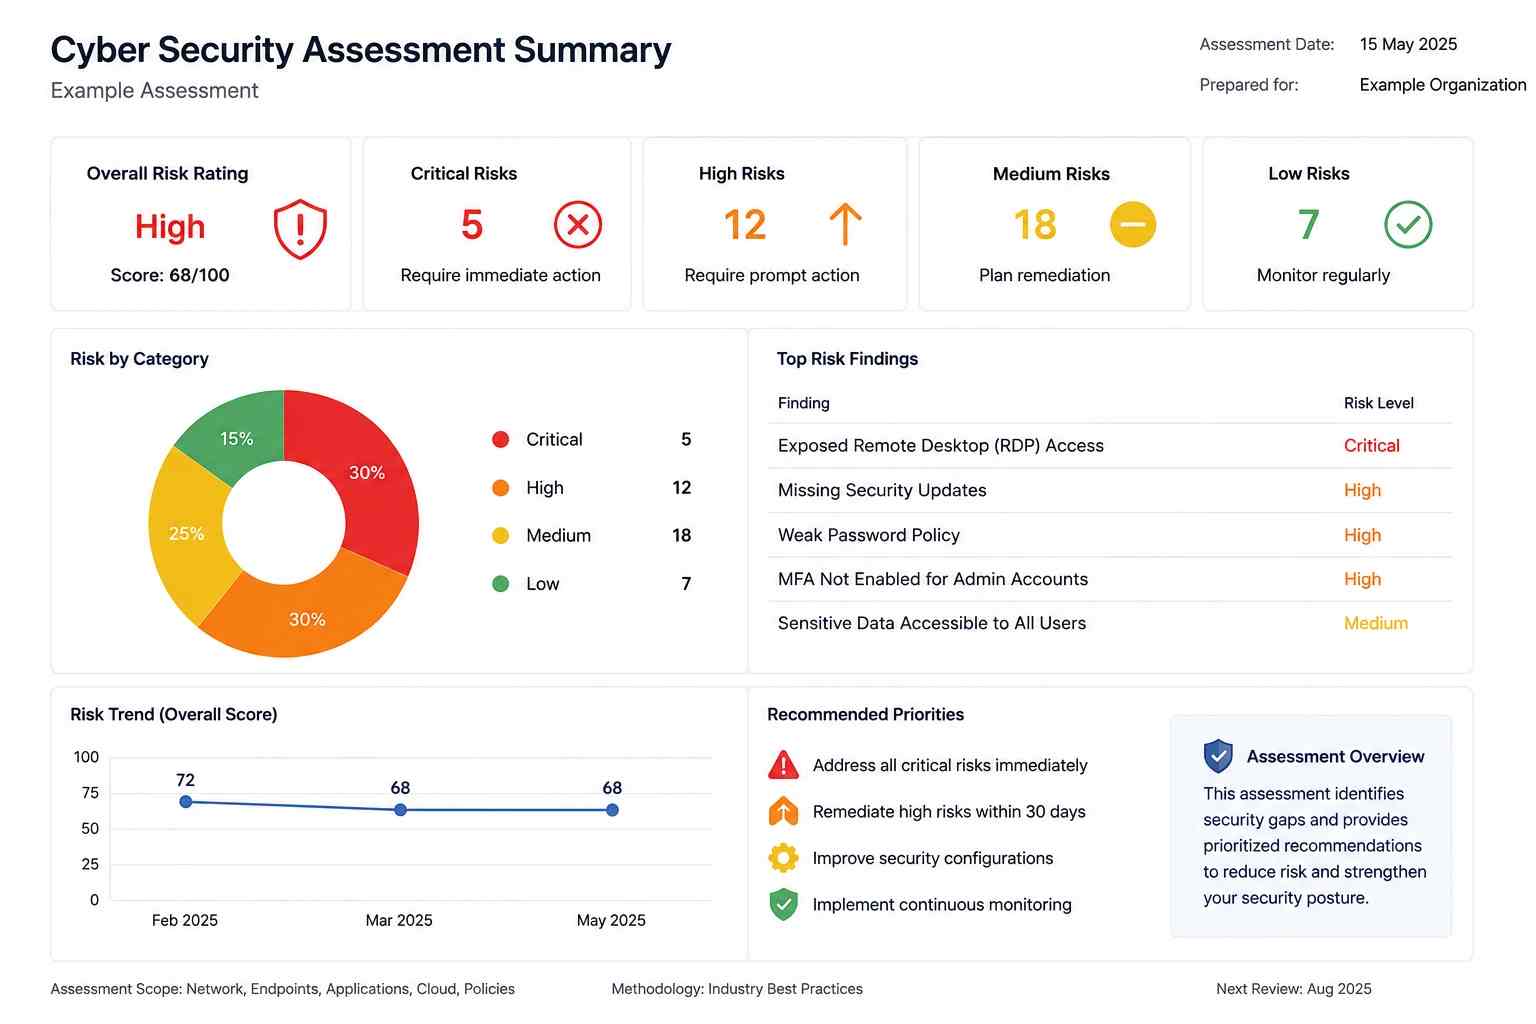
Task: Click Improve security configurations text
Action: 933,858
